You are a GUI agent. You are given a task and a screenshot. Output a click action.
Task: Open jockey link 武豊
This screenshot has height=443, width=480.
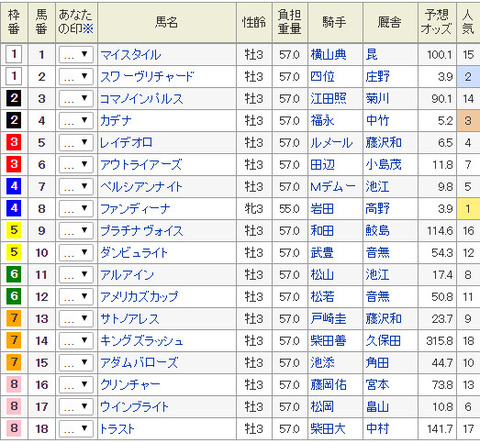point(322,253)
